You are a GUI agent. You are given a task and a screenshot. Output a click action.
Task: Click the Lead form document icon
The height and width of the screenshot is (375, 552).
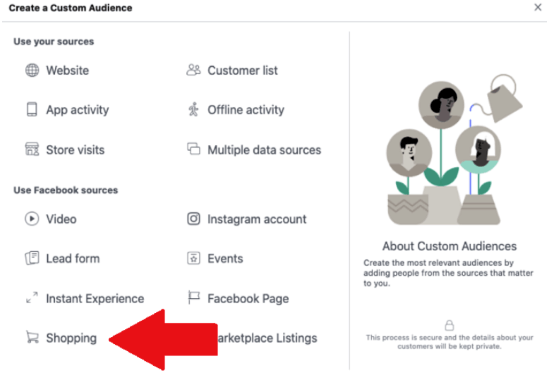click(x=32, y=258)
